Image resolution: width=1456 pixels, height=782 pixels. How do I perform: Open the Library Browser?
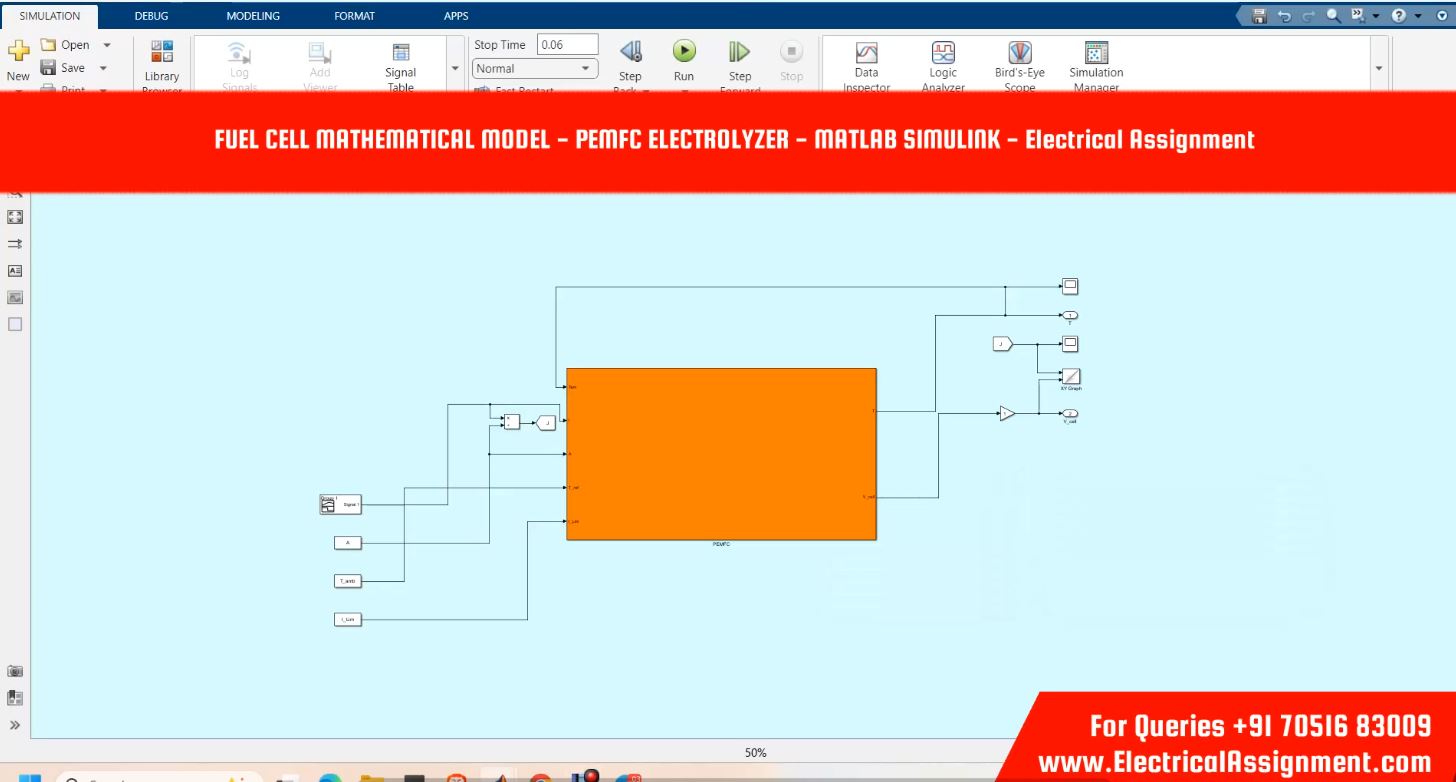coord(162,53)
